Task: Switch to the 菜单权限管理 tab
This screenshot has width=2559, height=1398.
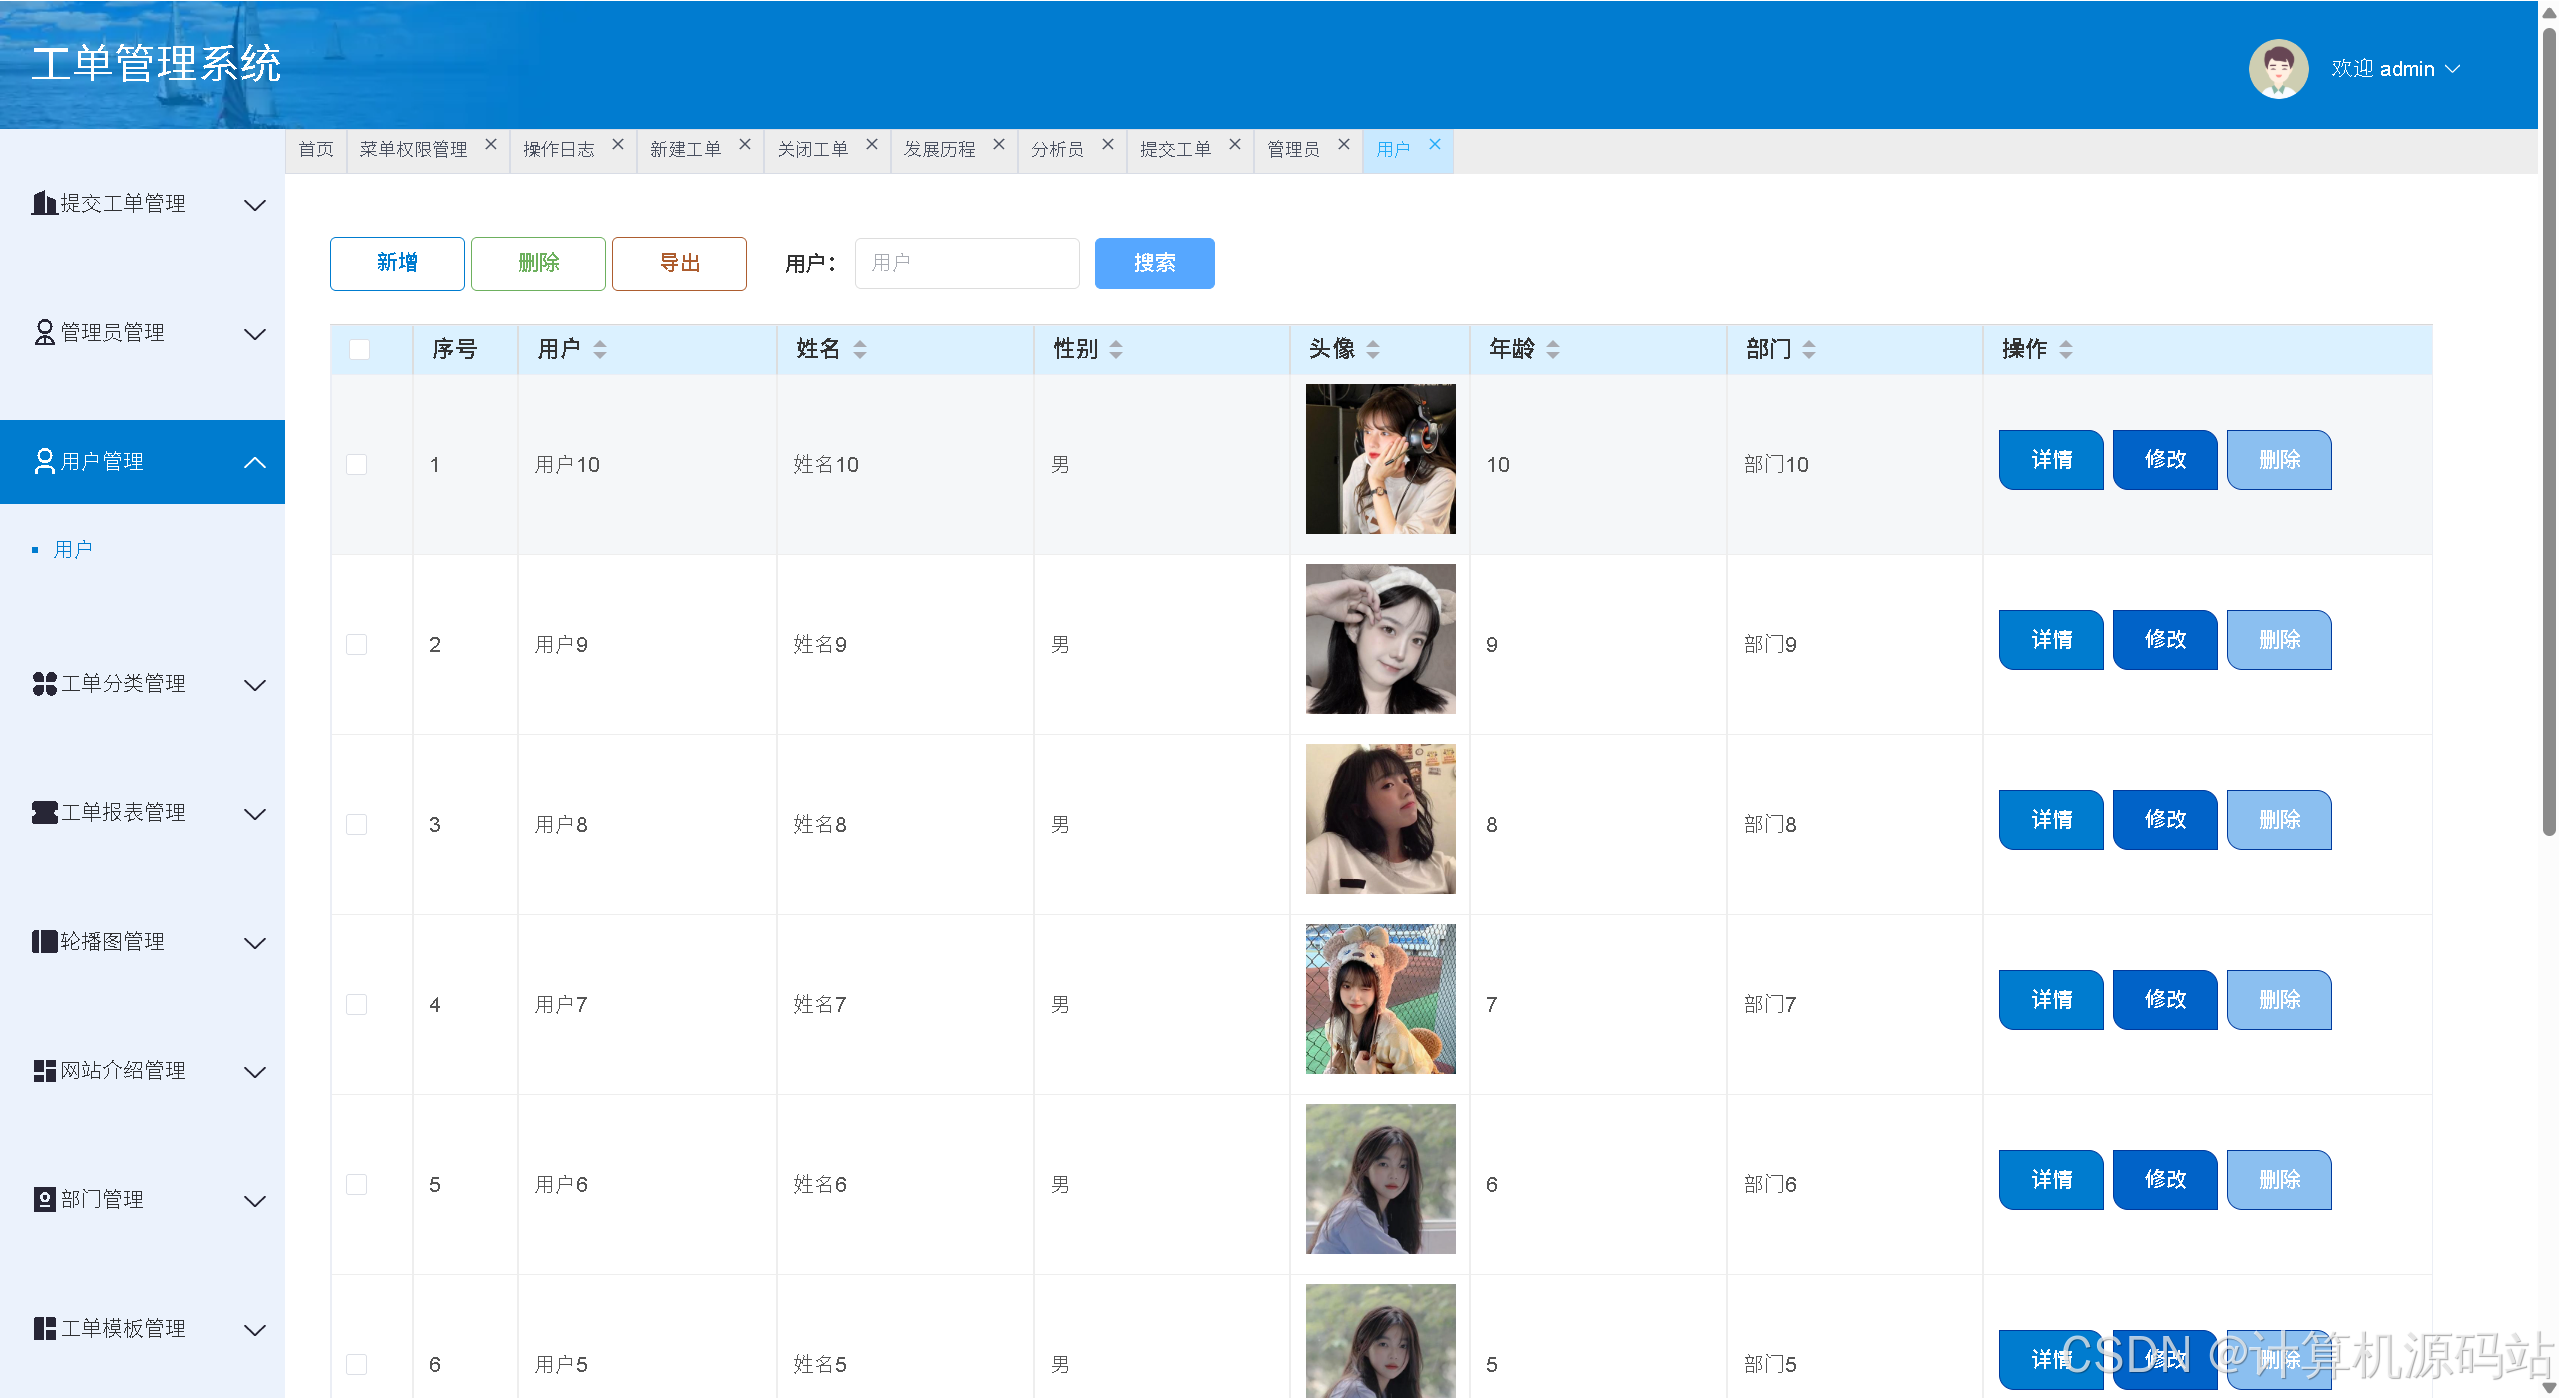Action: point(413,150)
